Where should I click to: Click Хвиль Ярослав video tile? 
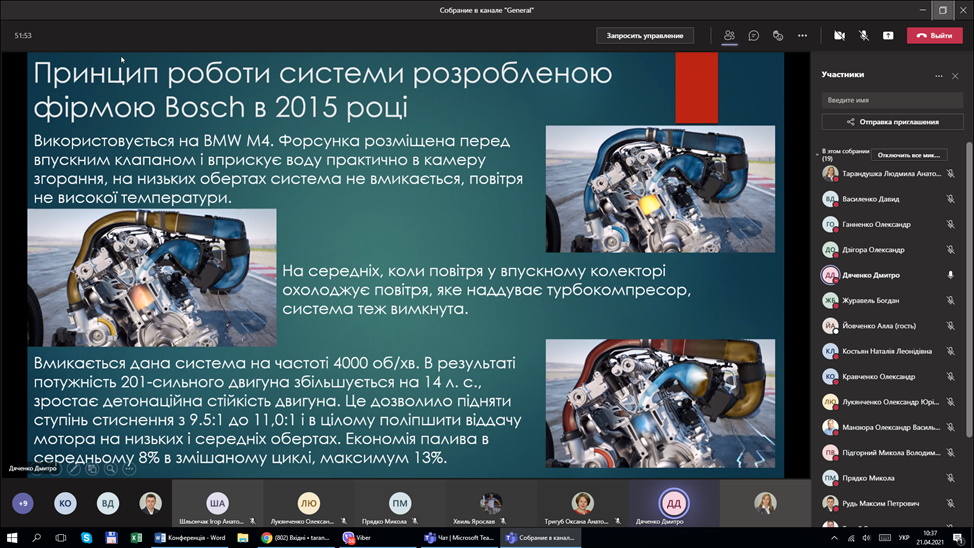491,503
